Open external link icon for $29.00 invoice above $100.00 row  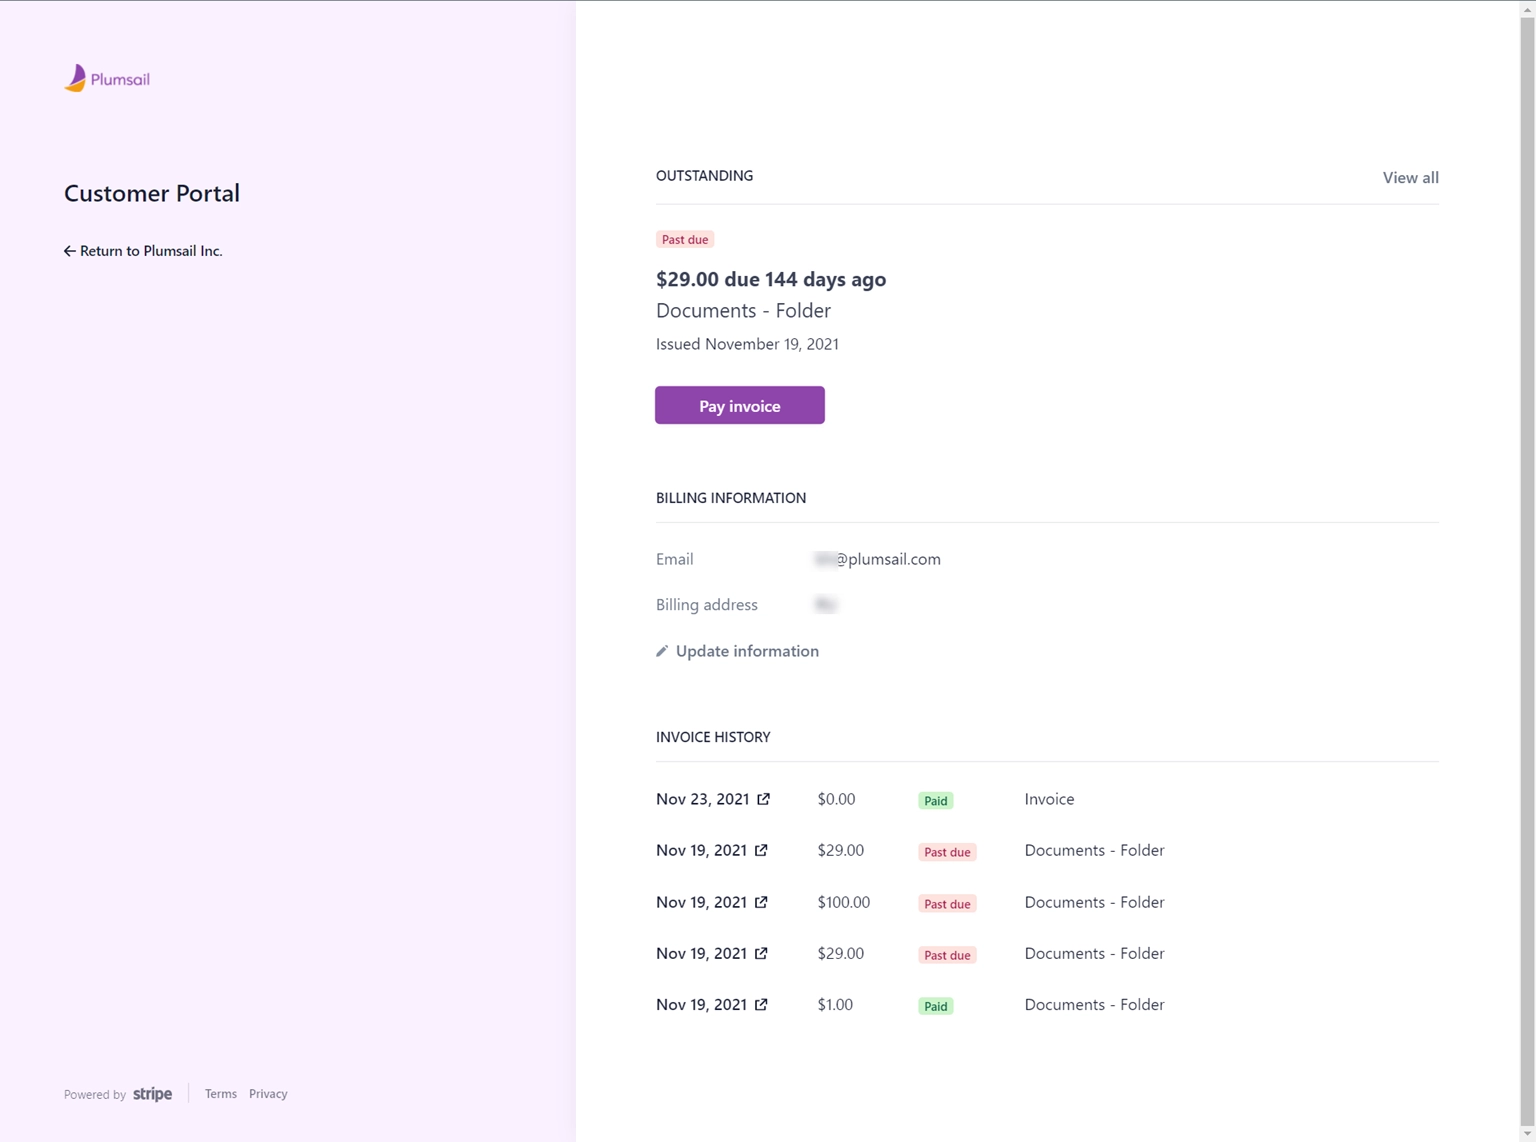click(x=761, y=850)
